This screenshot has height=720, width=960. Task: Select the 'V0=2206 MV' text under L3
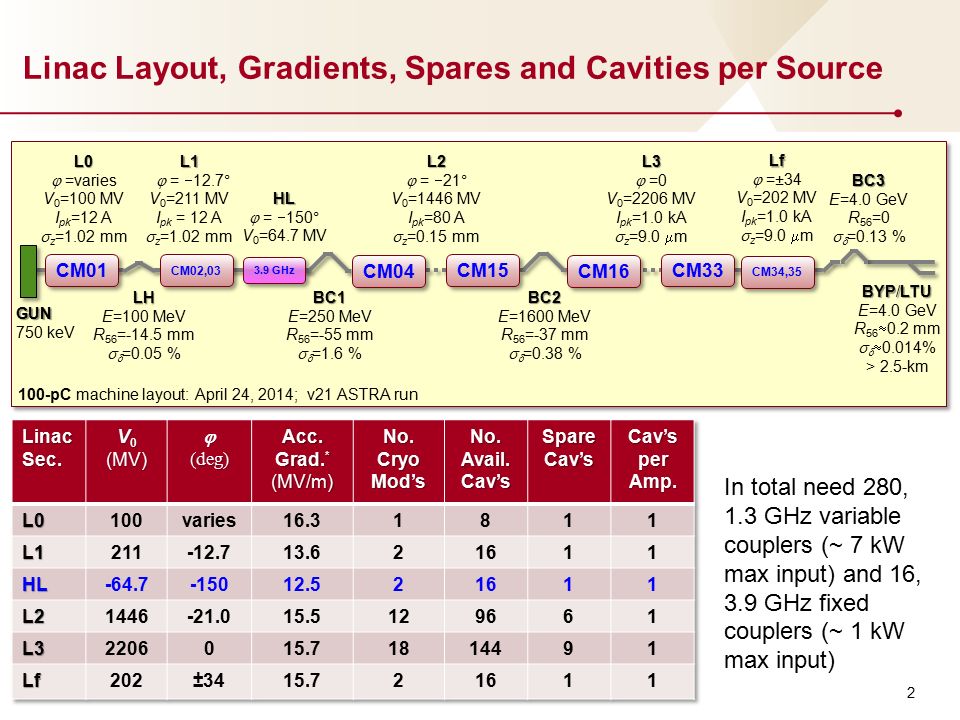click(x=651, y=199)
